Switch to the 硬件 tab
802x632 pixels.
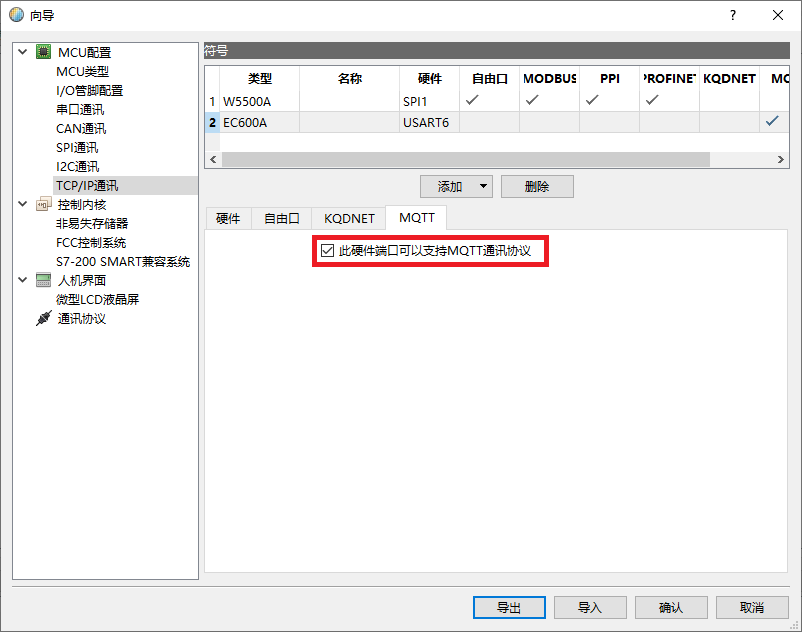(228, 218)
